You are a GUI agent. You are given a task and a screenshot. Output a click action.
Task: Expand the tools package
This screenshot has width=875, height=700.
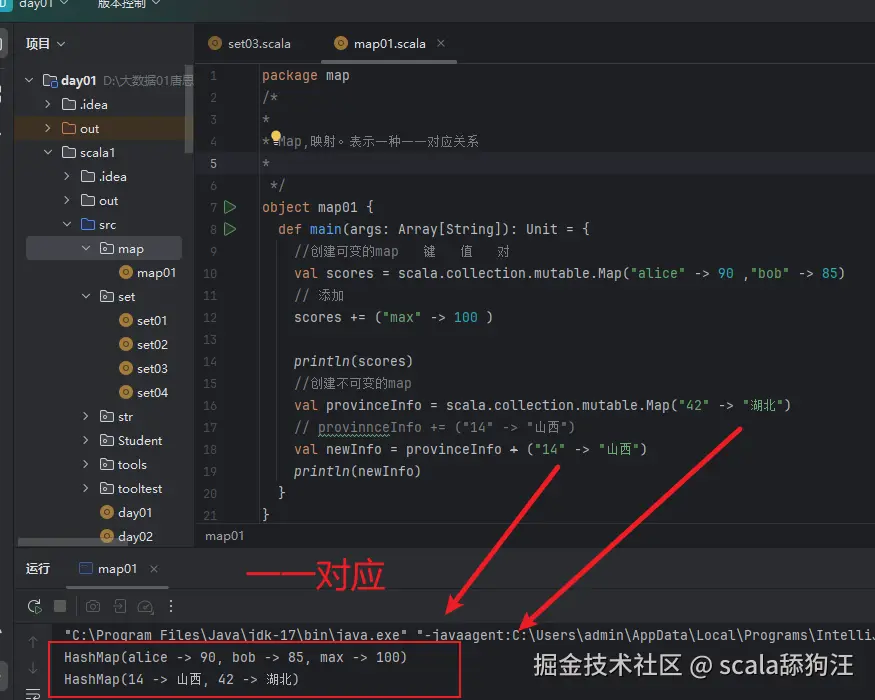pos(86,464)
